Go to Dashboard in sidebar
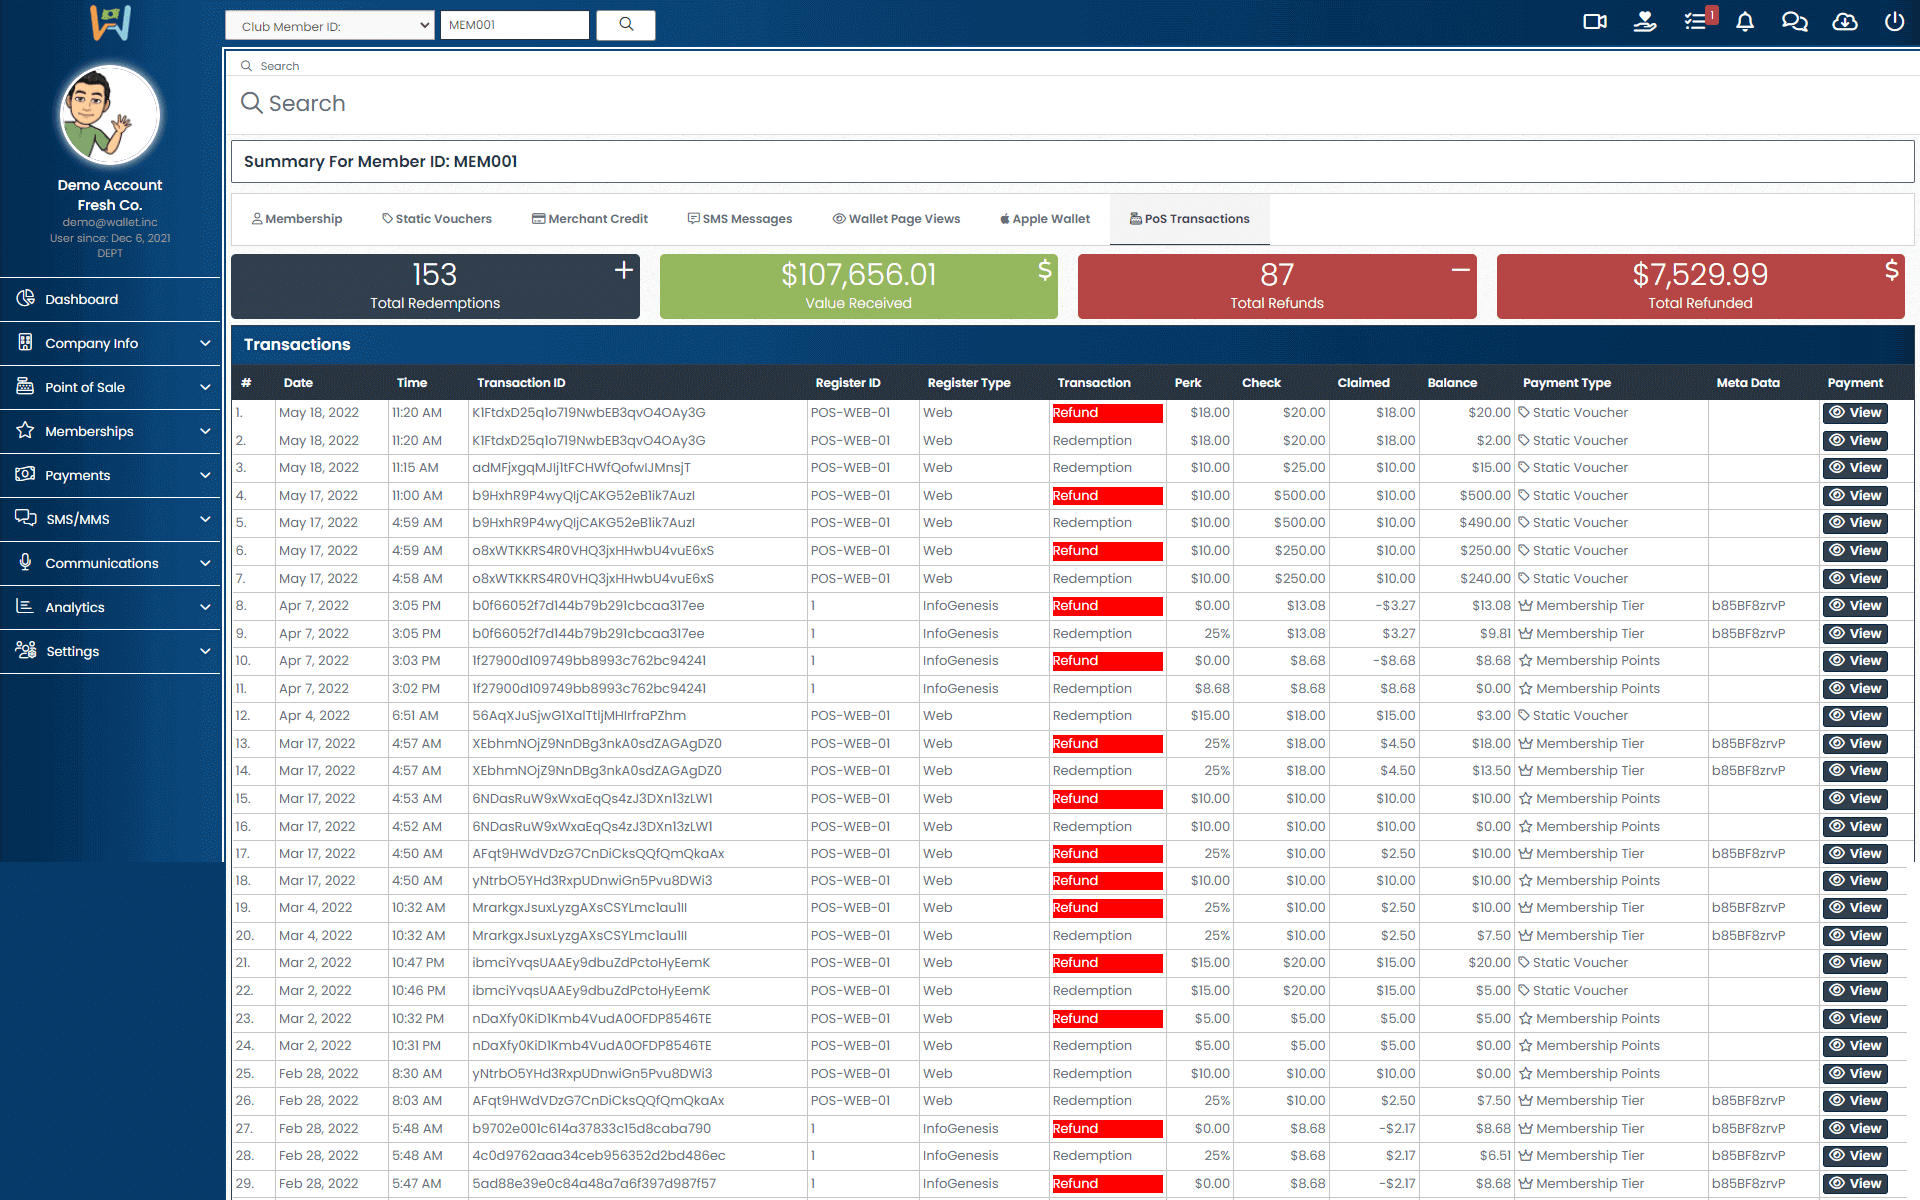 coord(82,299)
